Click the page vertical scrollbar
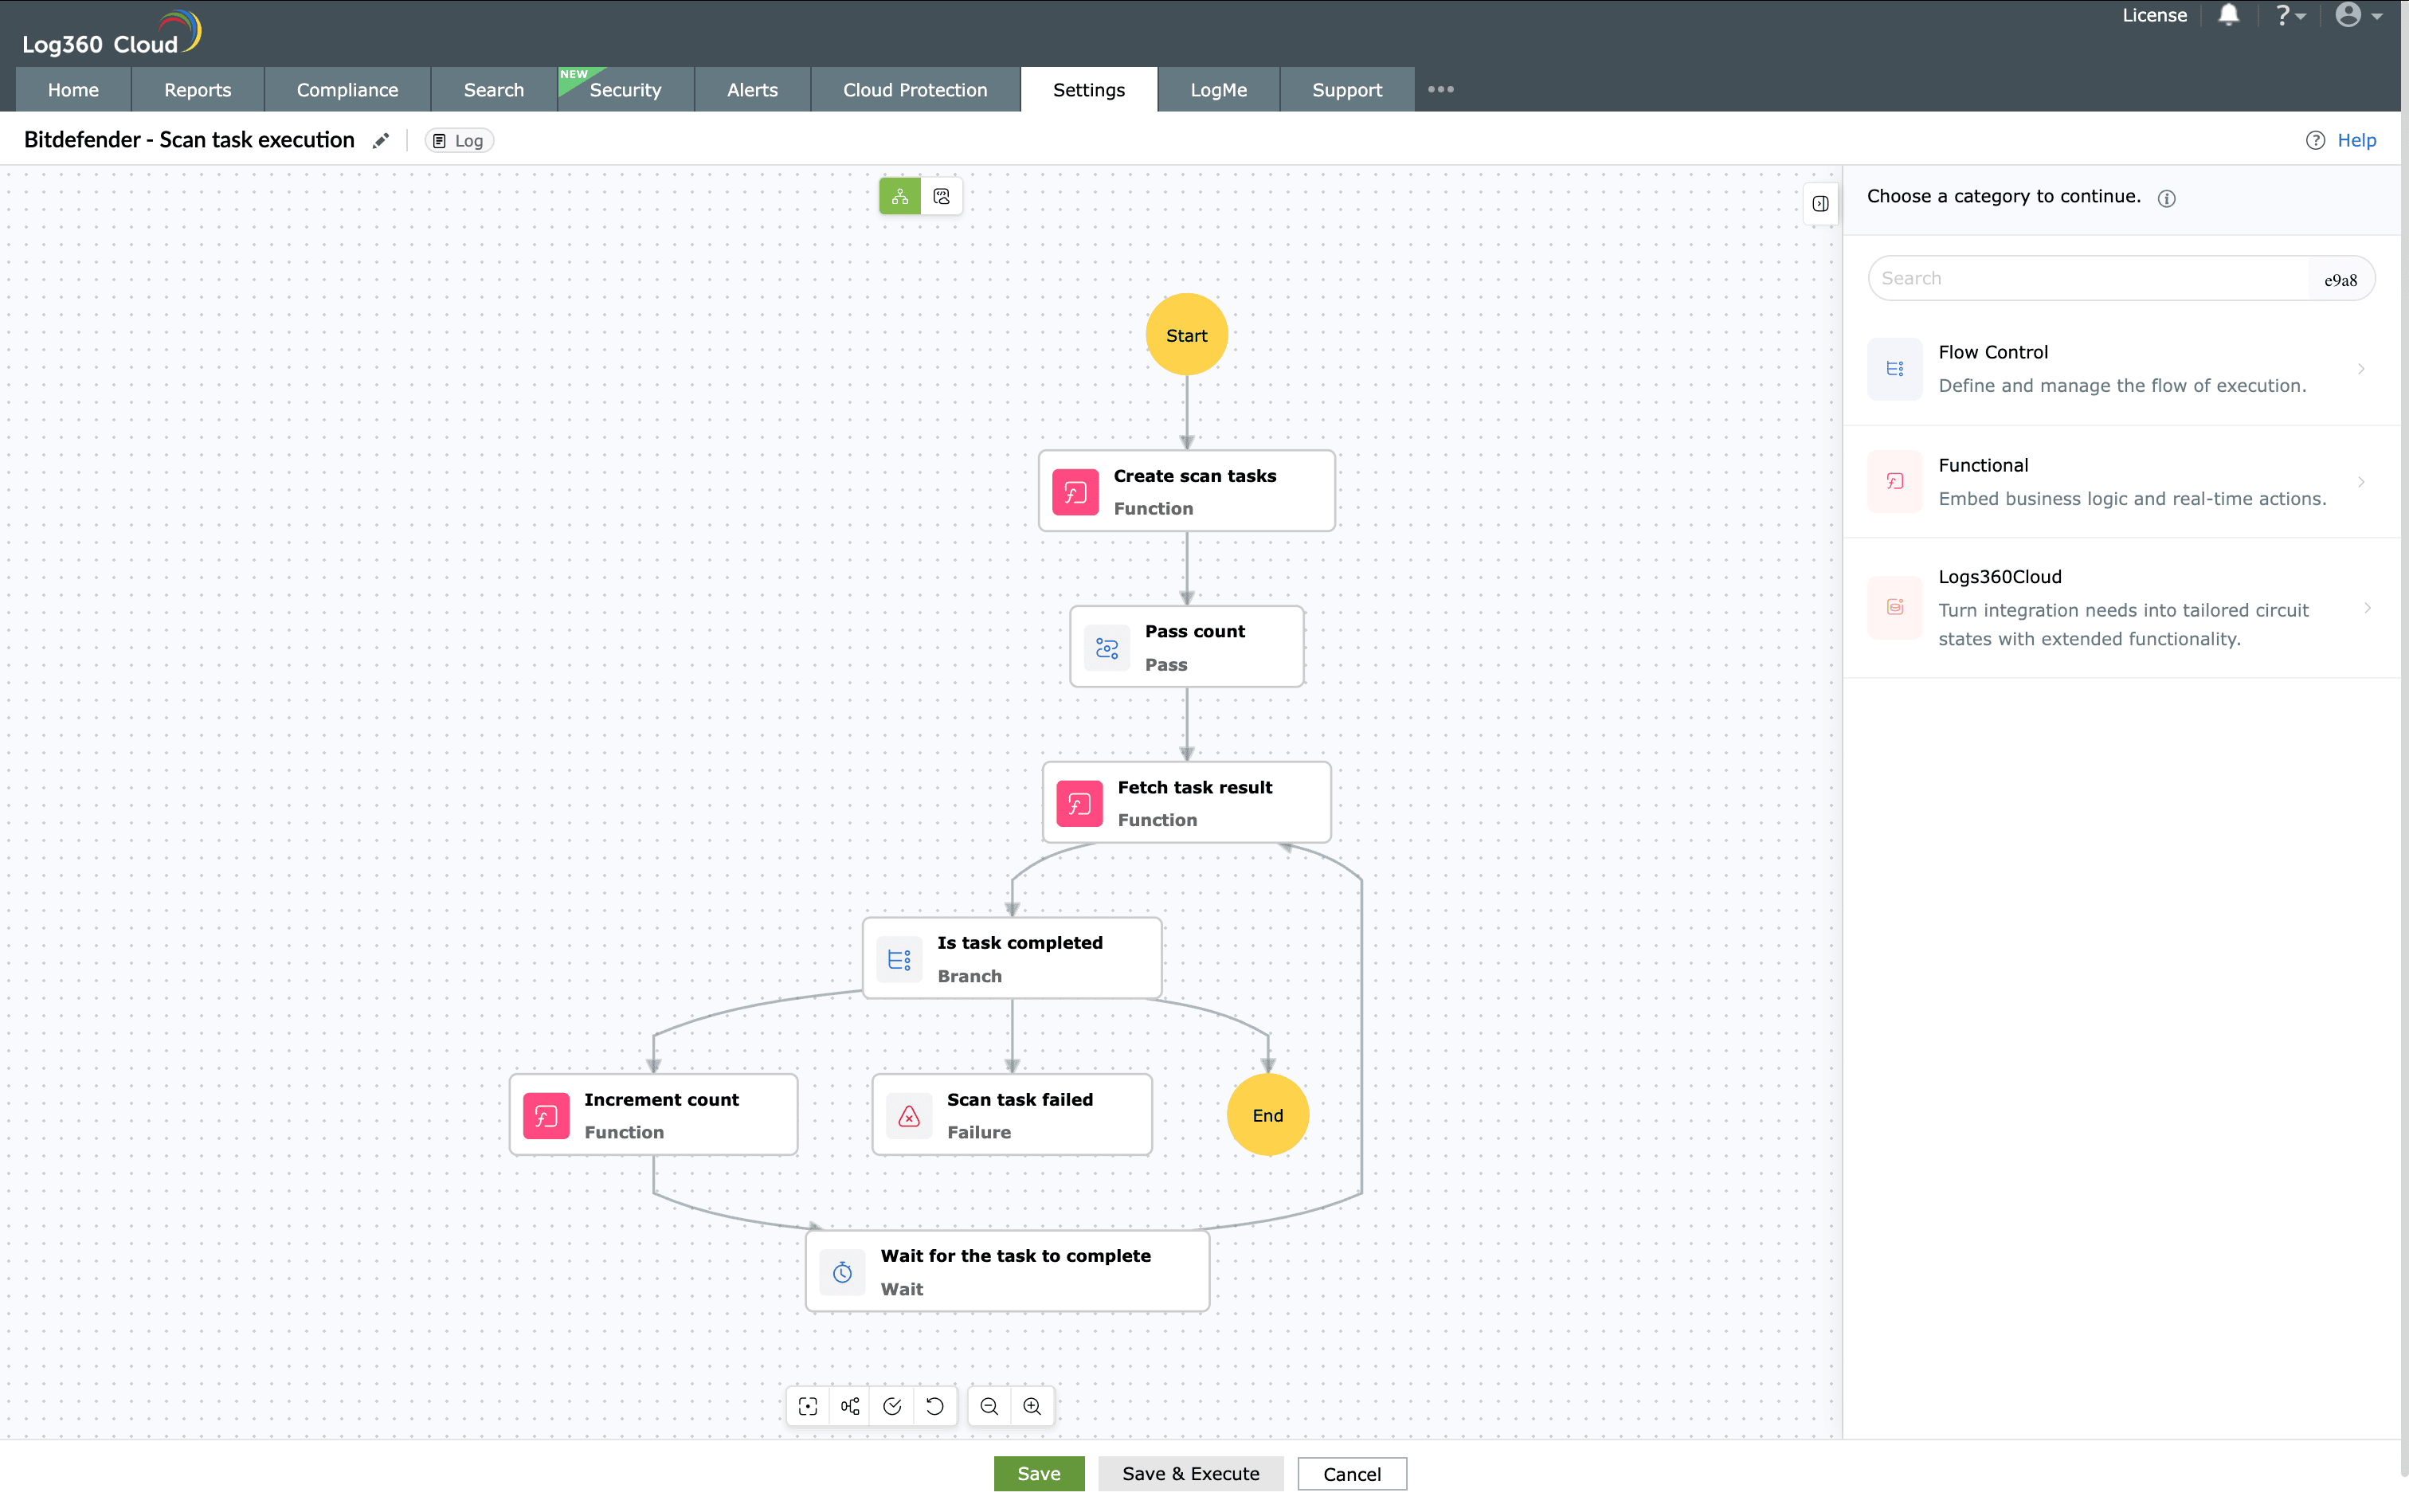 (2404, 740)
